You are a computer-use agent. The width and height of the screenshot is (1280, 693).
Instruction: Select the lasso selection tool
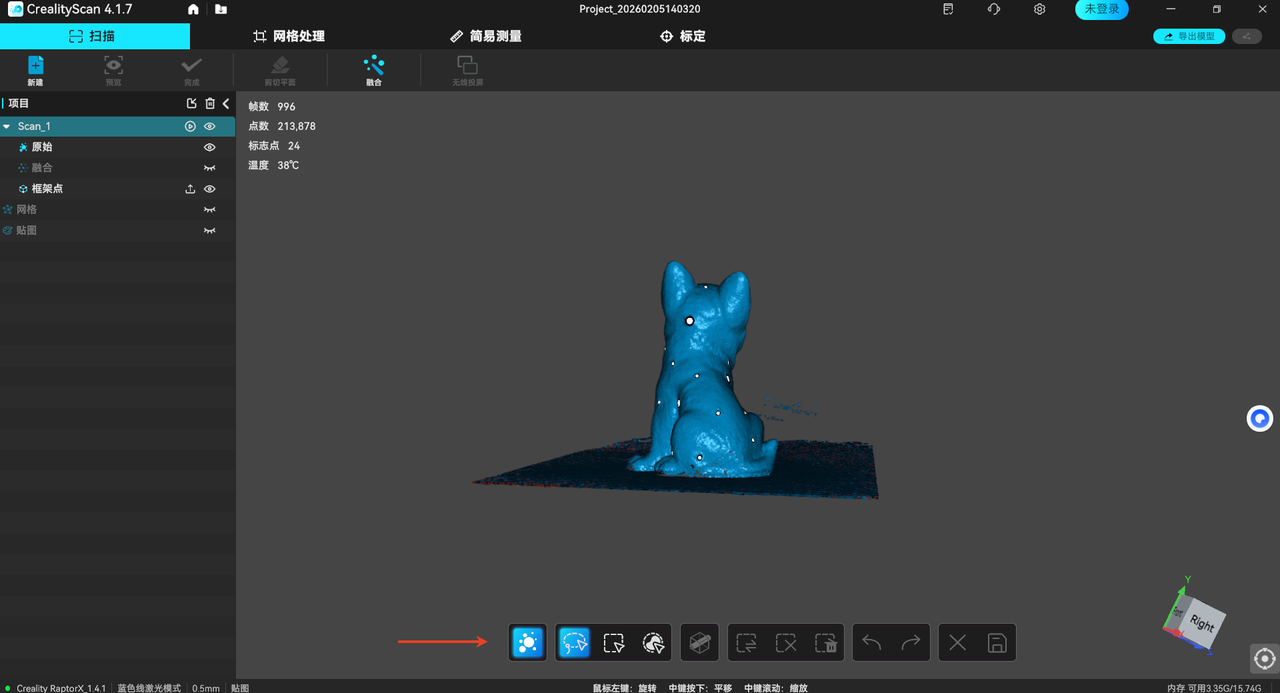tap(574, 642)
